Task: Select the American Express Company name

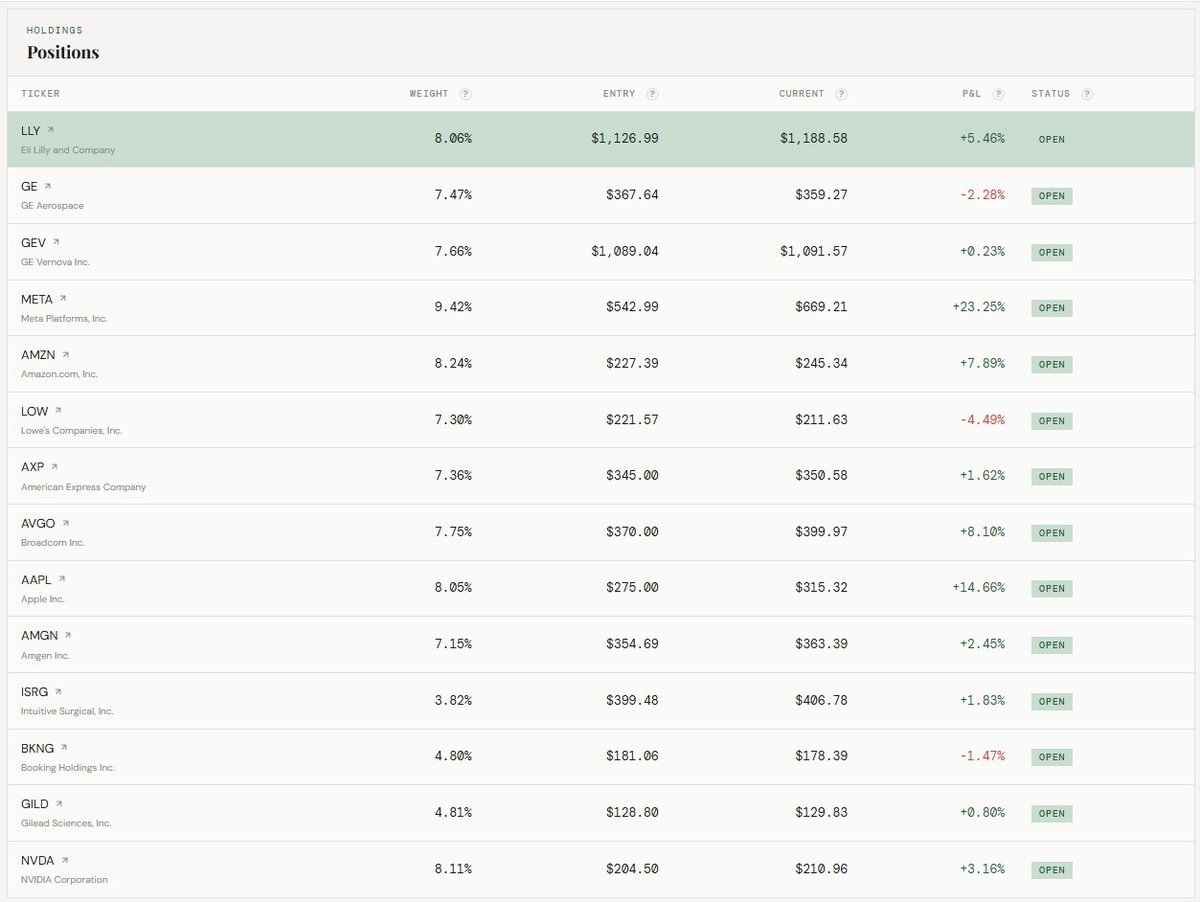Action: (x=83, y=487)
